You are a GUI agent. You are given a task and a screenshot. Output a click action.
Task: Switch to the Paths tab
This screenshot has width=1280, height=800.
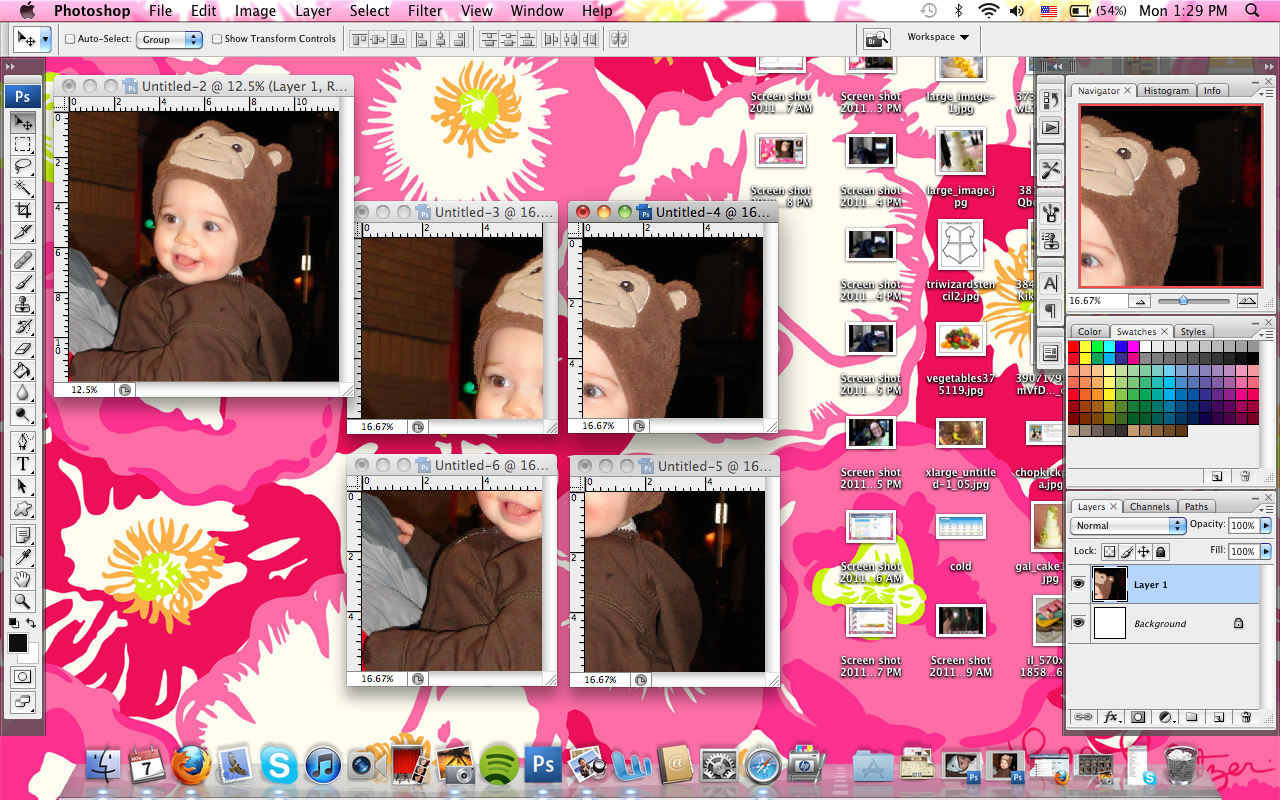[1196, 507]
